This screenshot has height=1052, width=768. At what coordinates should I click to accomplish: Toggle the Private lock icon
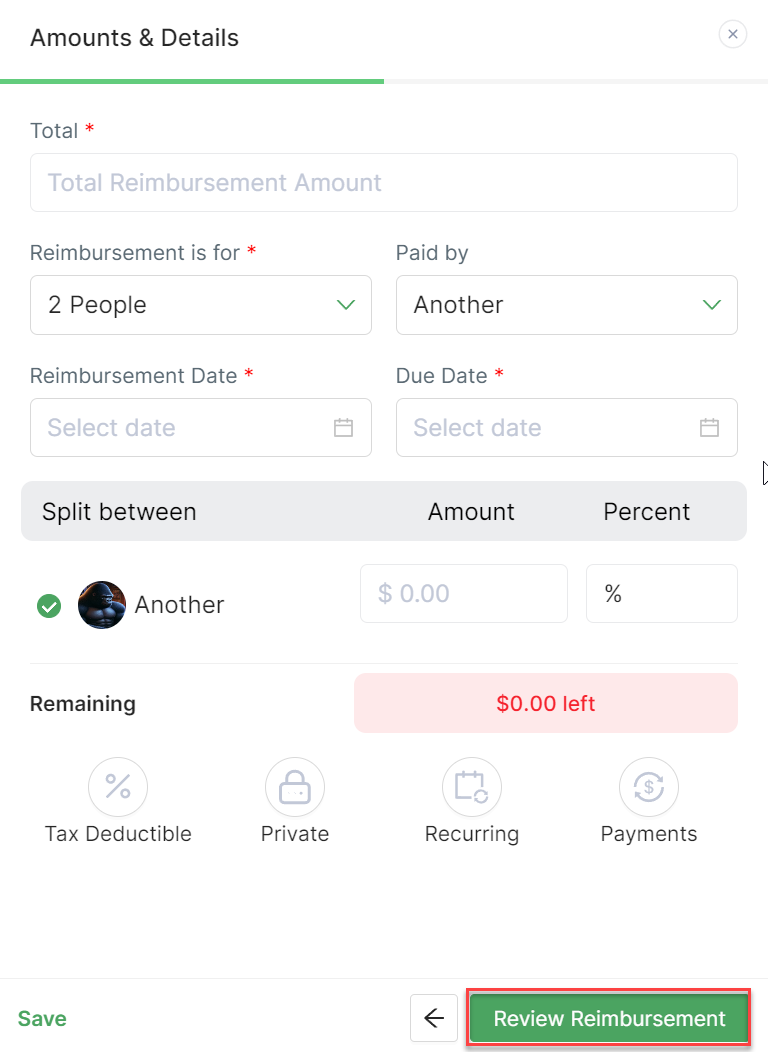click(295, 787)
